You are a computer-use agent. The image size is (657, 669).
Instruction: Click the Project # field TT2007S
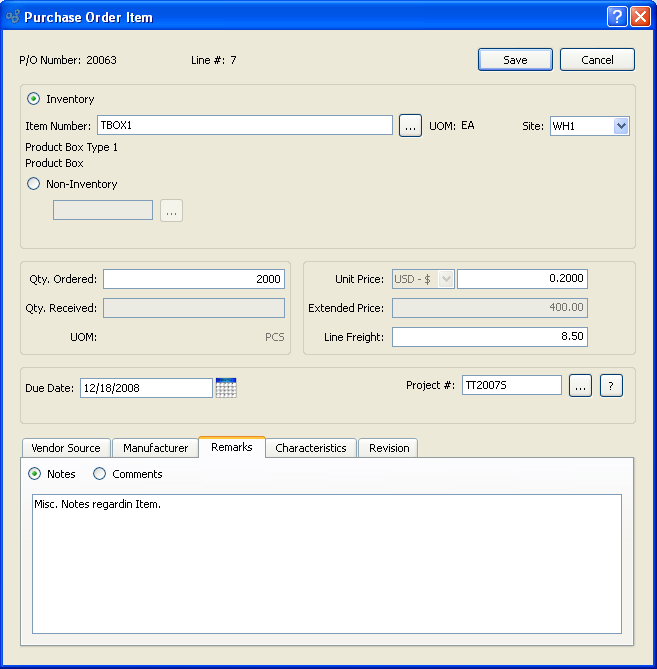point(512,385)
